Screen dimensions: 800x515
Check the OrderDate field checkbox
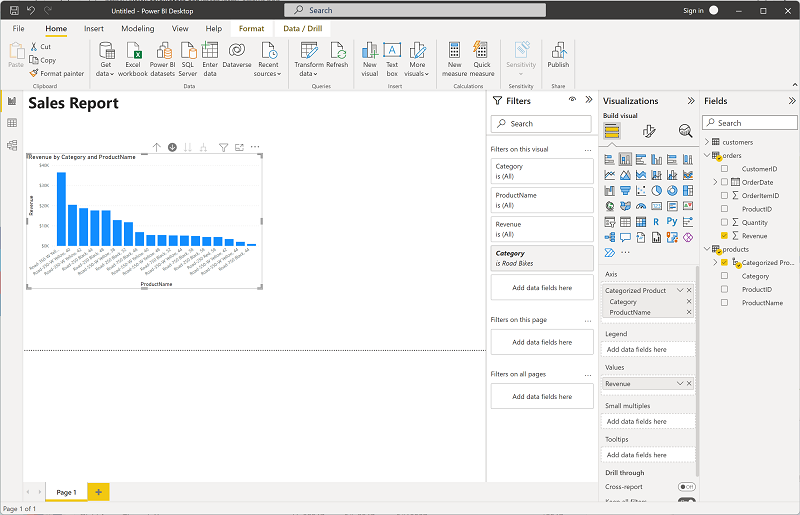[x=724, y=182]
